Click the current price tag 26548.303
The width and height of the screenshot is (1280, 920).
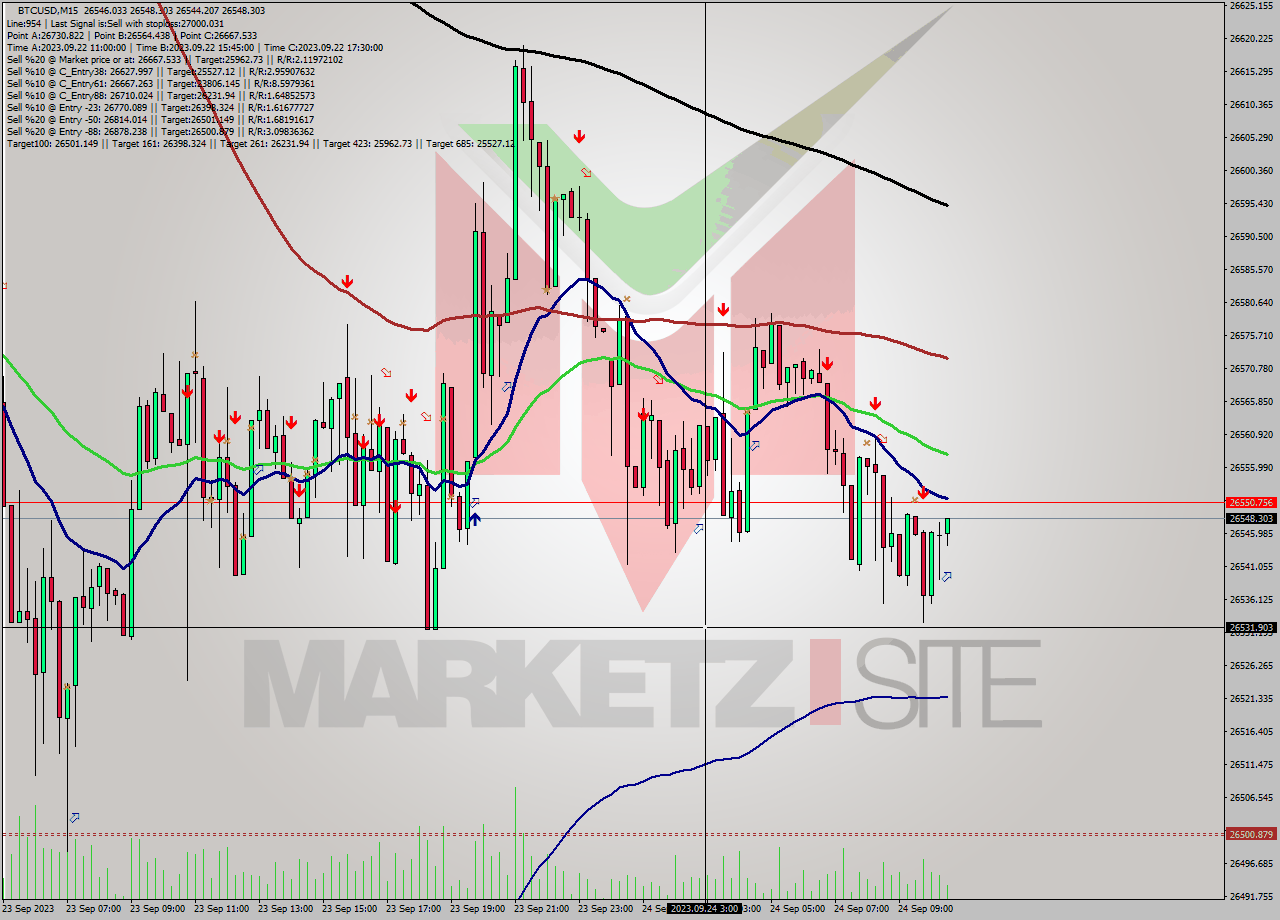click(1251, 518)
